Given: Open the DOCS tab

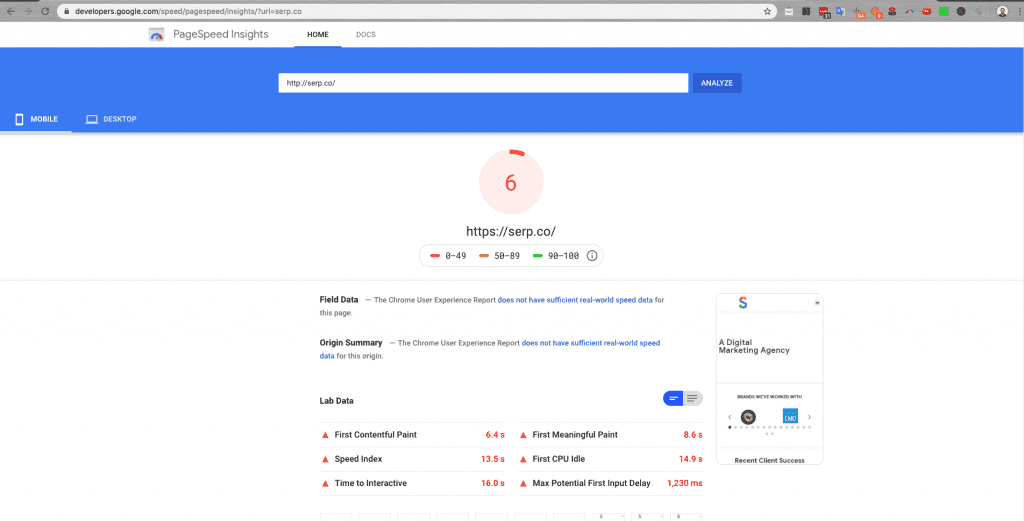Looking at the screenshot, I should point(366,35).
